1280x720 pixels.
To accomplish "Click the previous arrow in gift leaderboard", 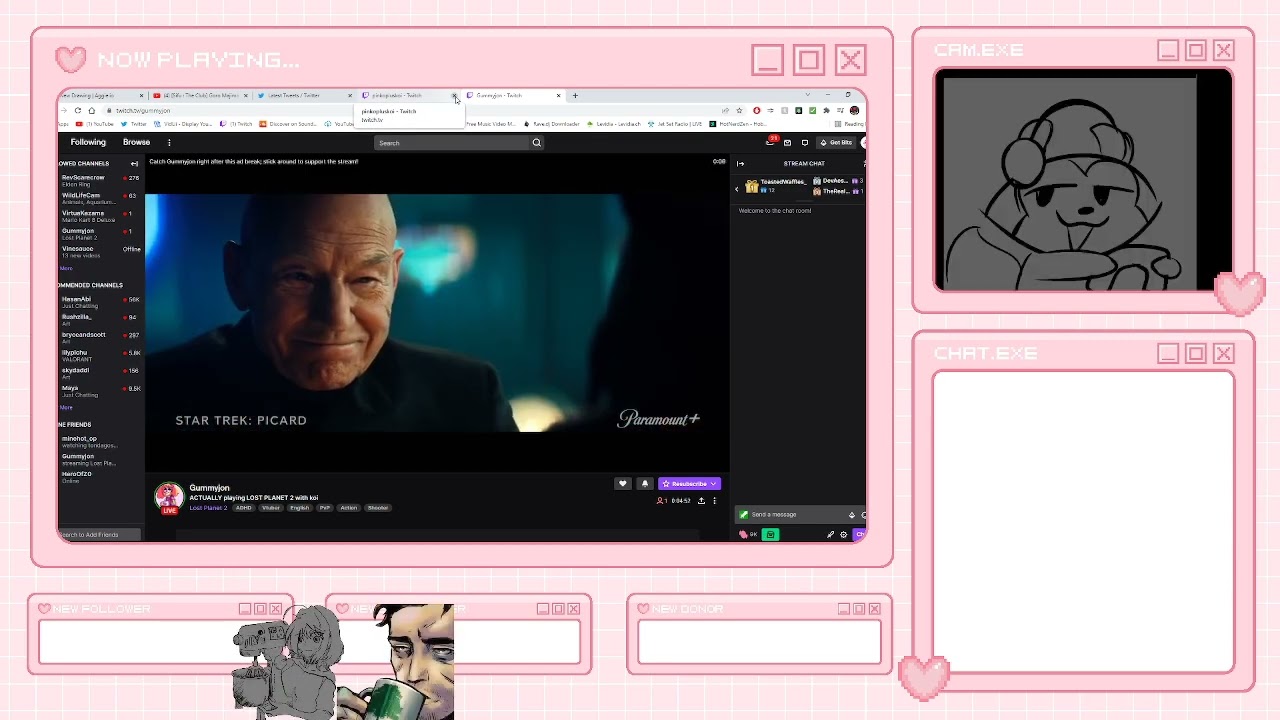I will 737,187.
